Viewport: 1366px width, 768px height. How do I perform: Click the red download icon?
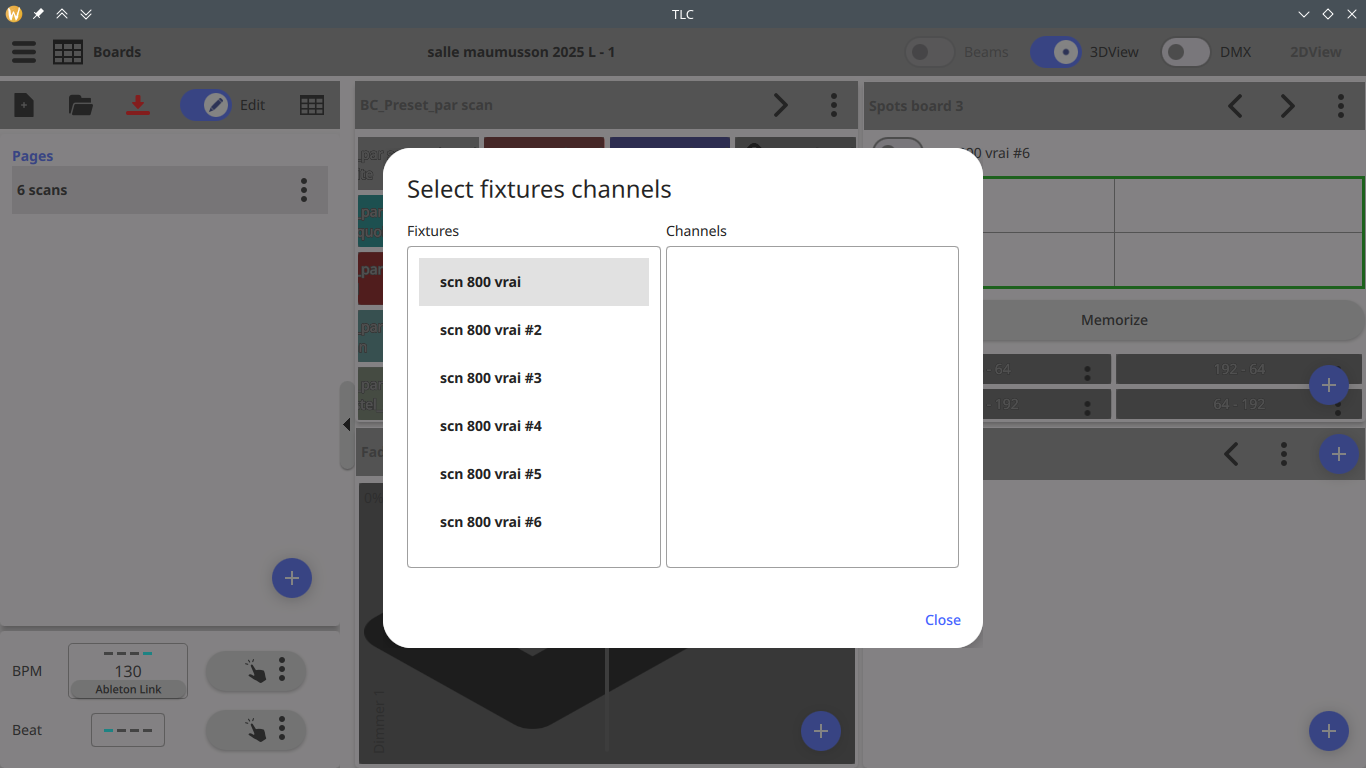pos(138,105)
